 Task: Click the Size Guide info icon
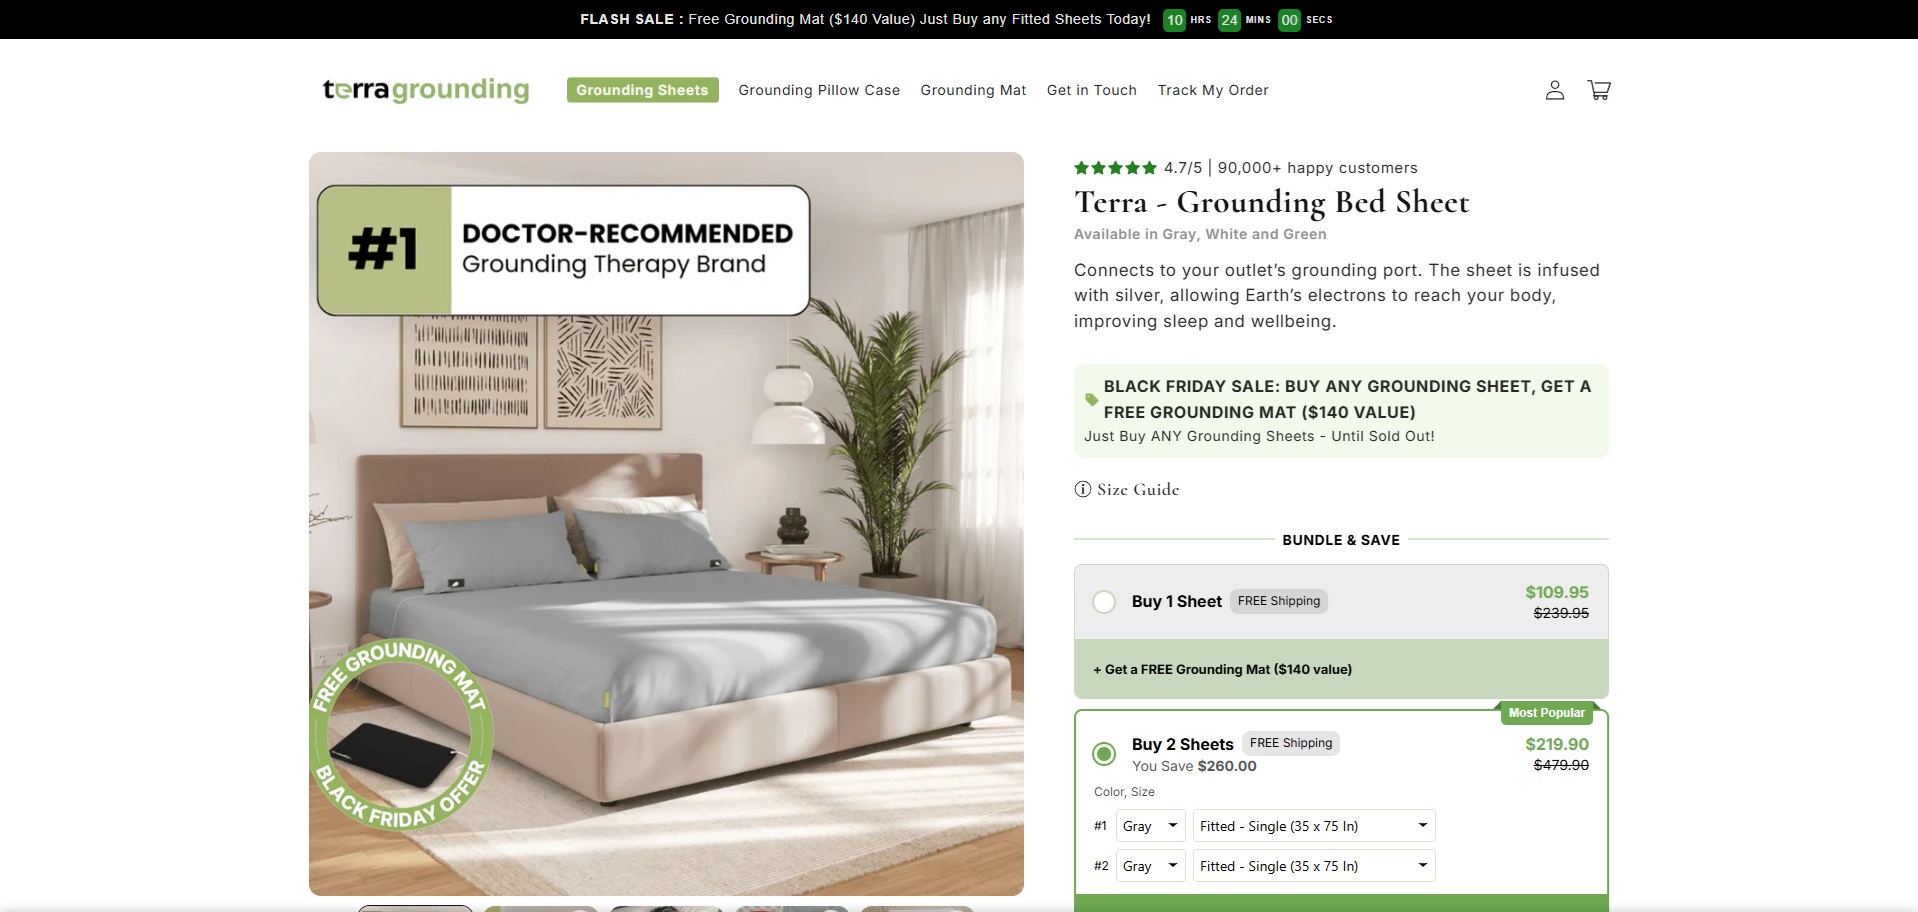click(1082, 489)
